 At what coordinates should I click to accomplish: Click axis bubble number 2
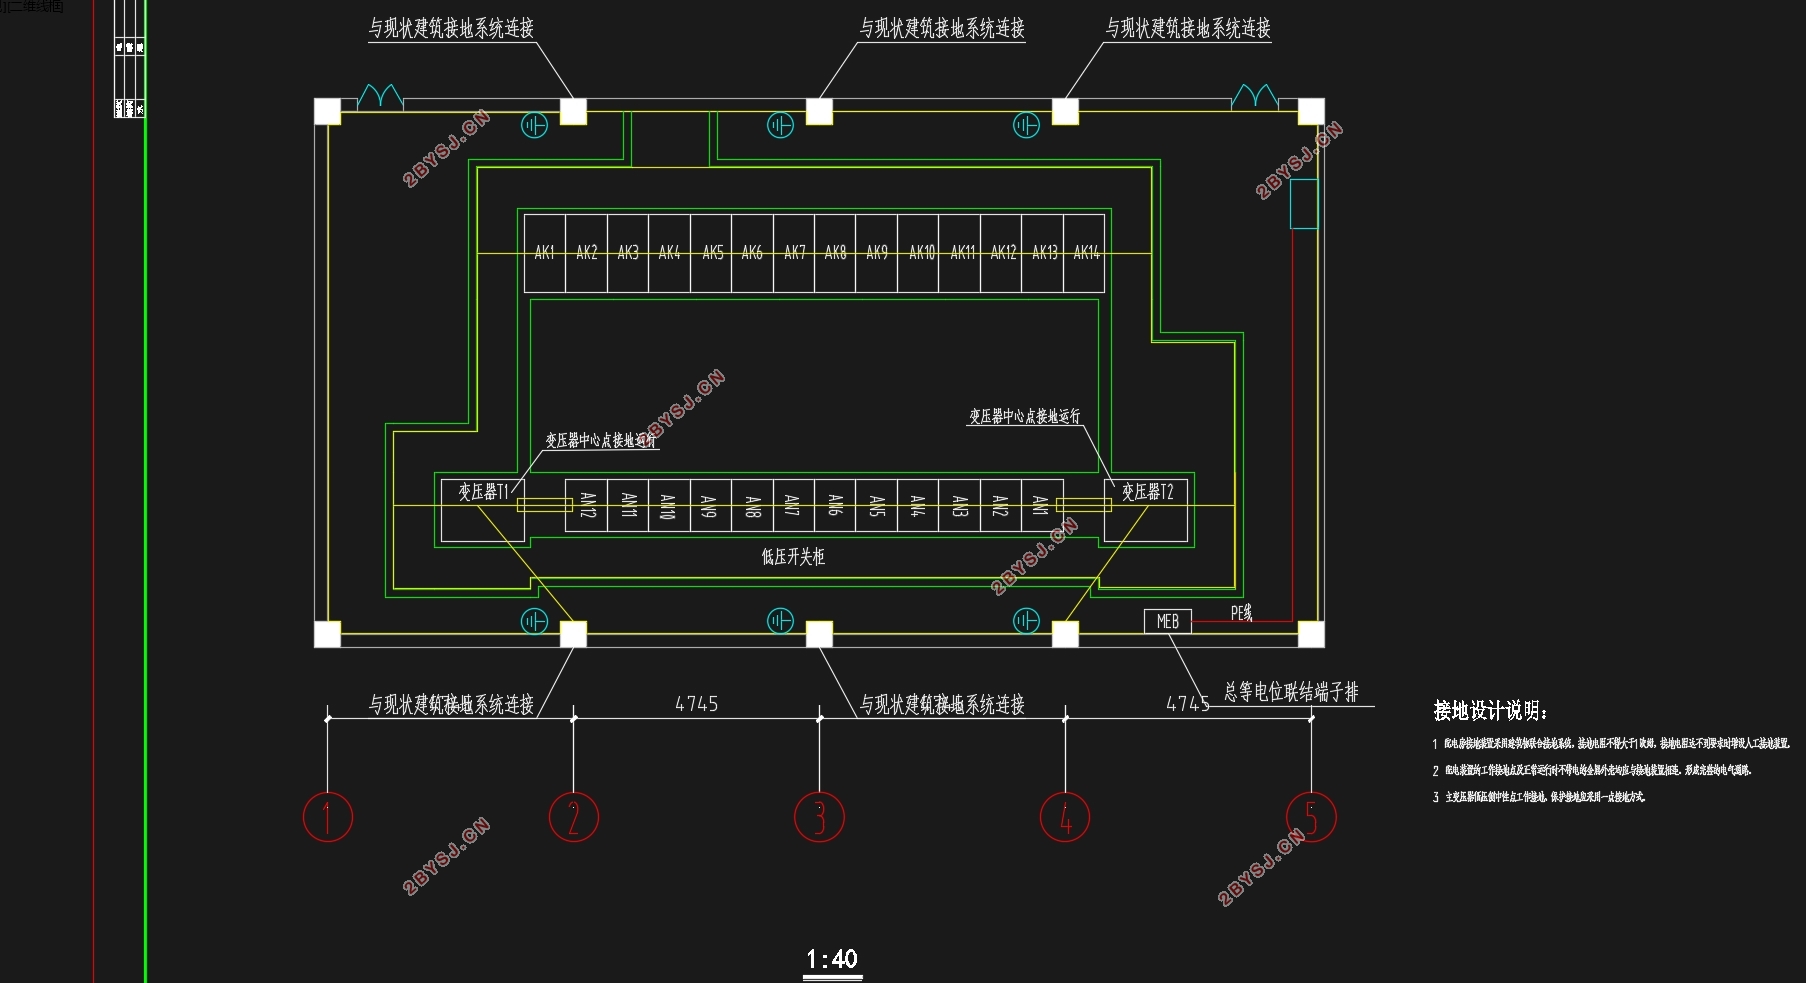tap(574, 817)
